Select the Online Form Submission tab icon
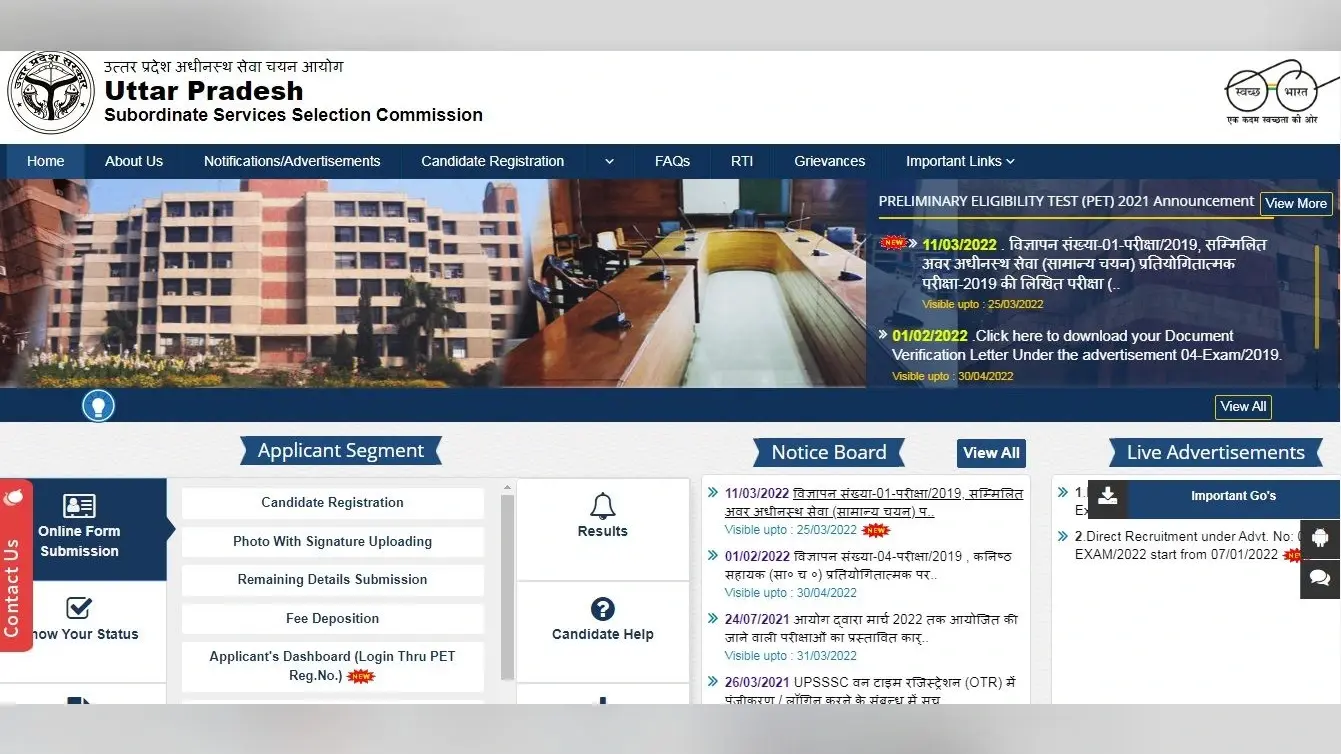 (x=79, y=506)
